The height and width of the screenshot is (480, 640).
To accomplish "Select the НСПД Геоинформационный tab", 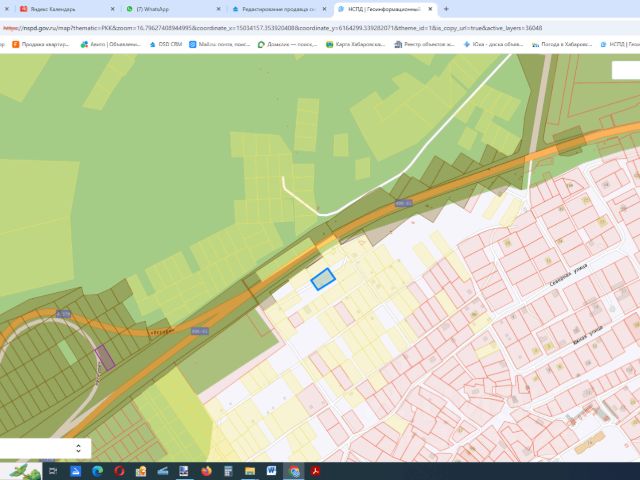I will point(384,9).
